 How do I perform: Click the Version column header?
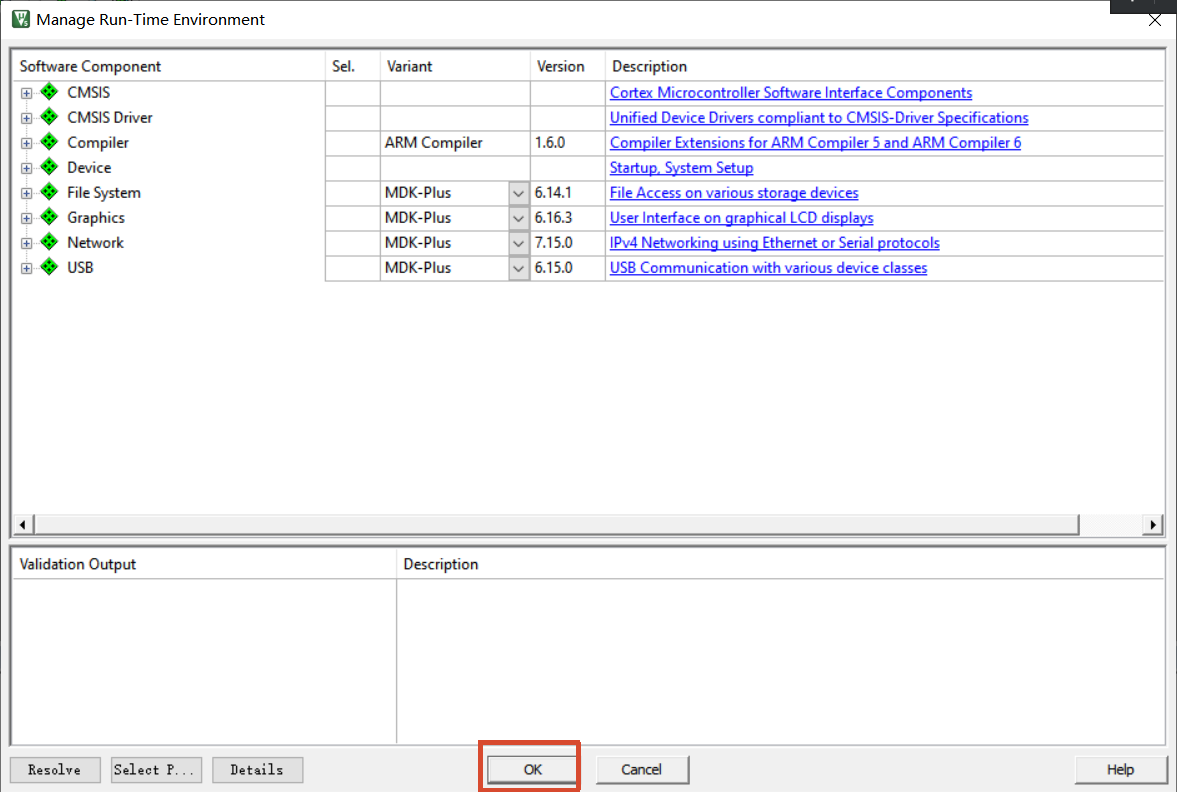567,66
